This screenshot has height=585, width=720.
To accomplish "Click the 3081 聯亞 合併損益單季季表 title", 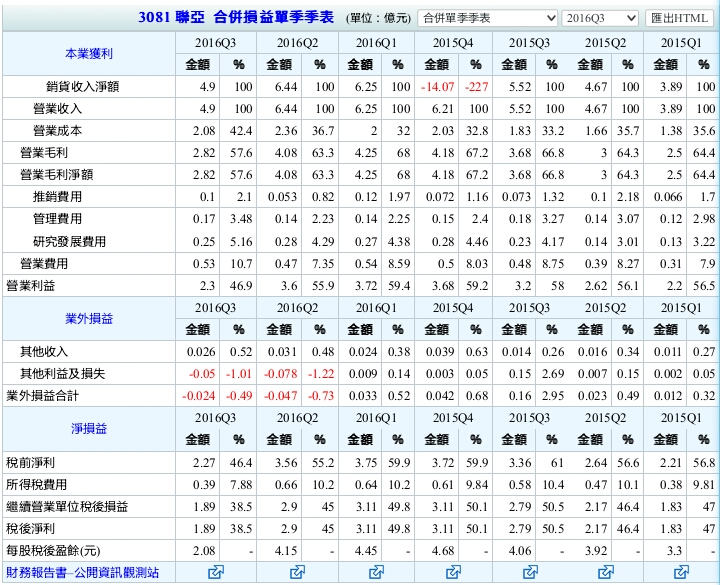I will 236,17.
